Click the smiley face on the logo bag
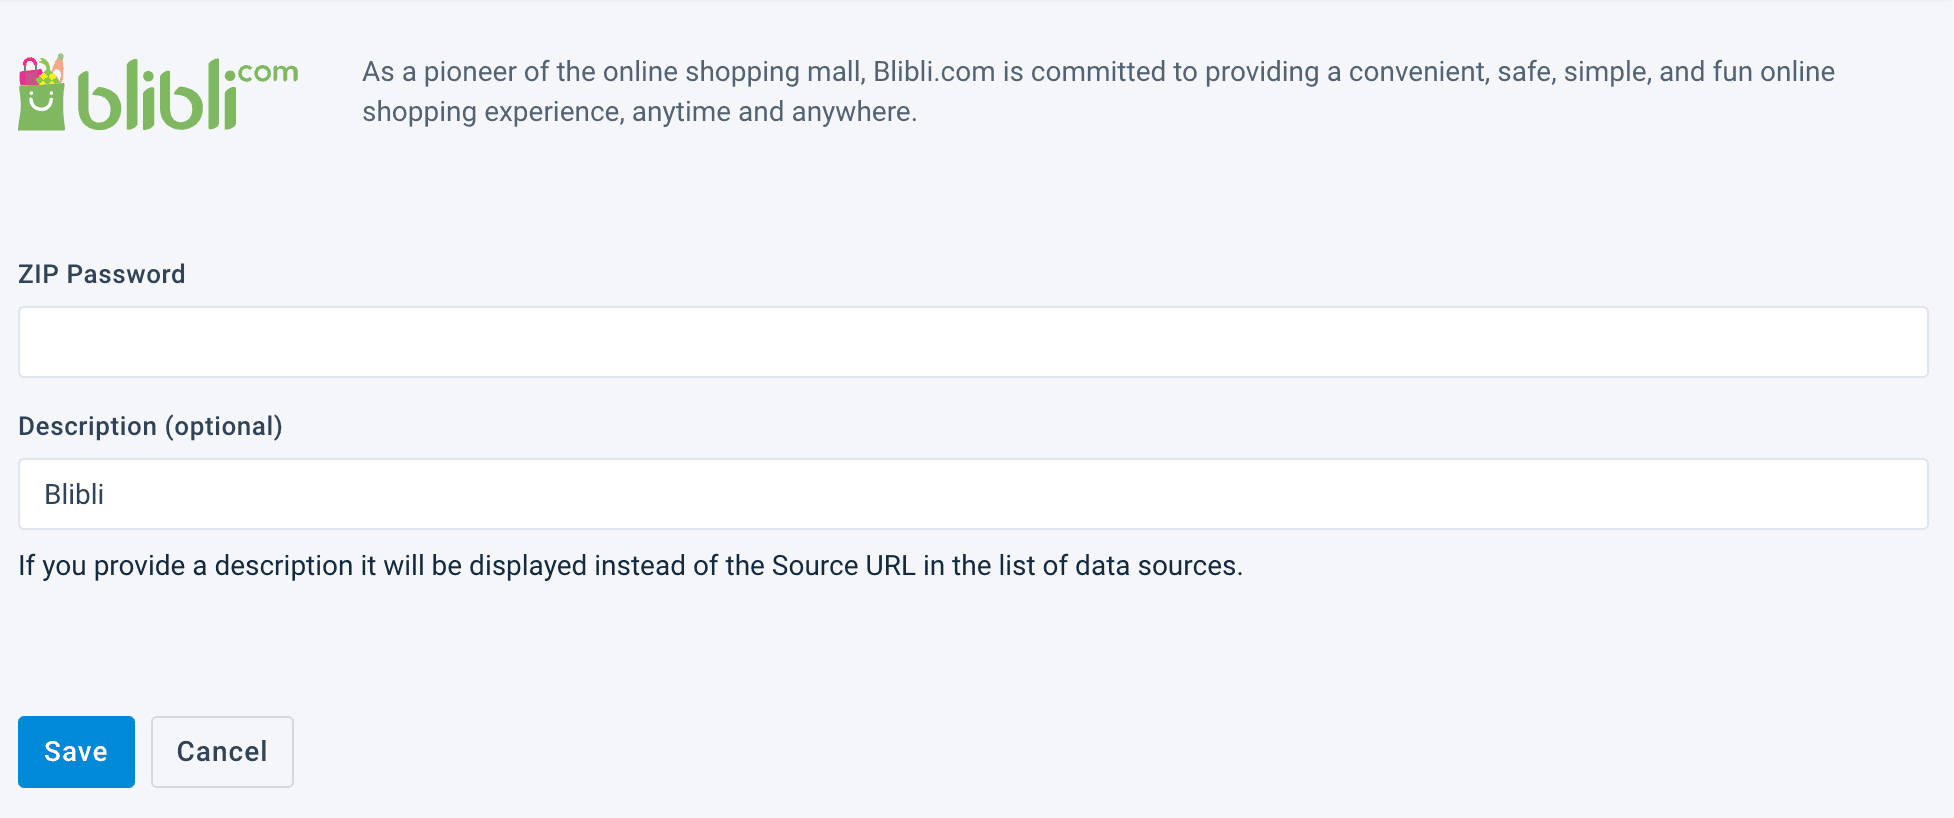Viewport: 1954px width, 818px height. point(41,101)
